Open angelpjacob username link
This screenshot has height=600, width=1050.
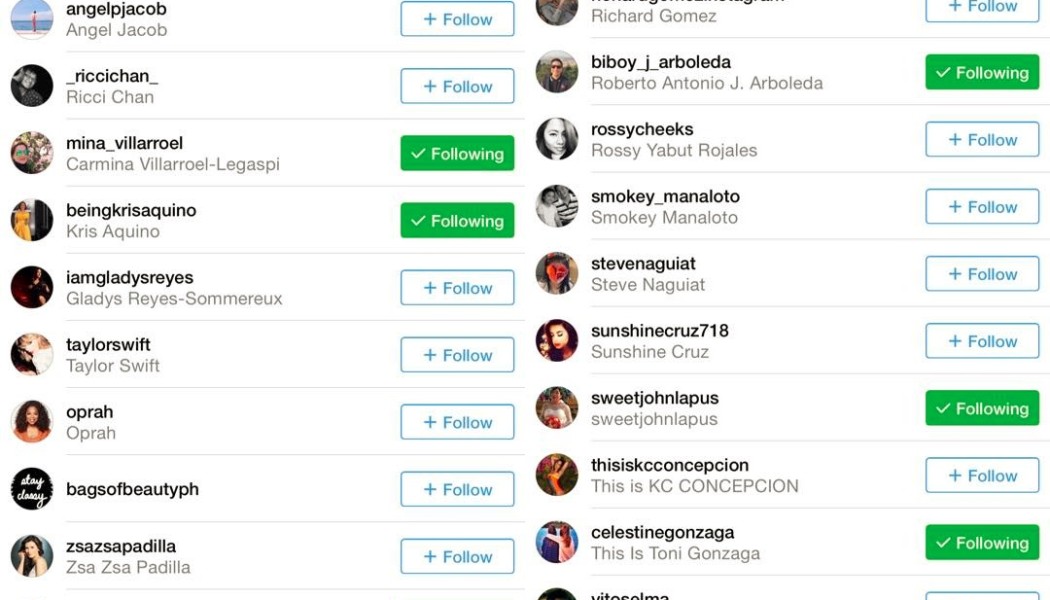coord(117,9)
